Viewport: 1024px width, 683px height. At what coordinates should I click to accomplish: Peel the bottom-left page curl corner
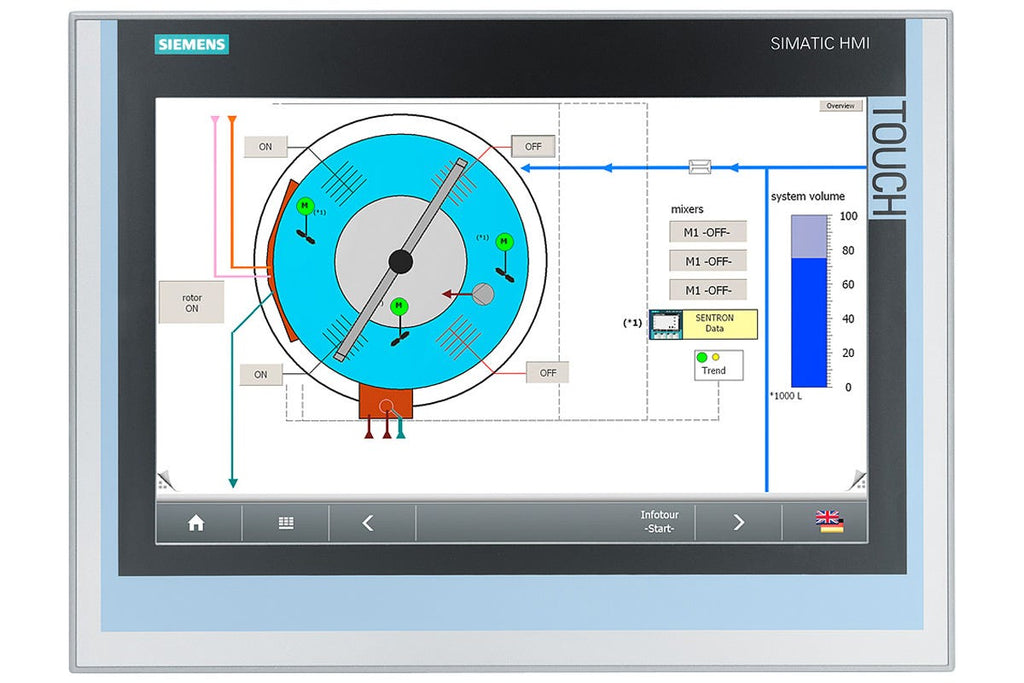point(166,481)
